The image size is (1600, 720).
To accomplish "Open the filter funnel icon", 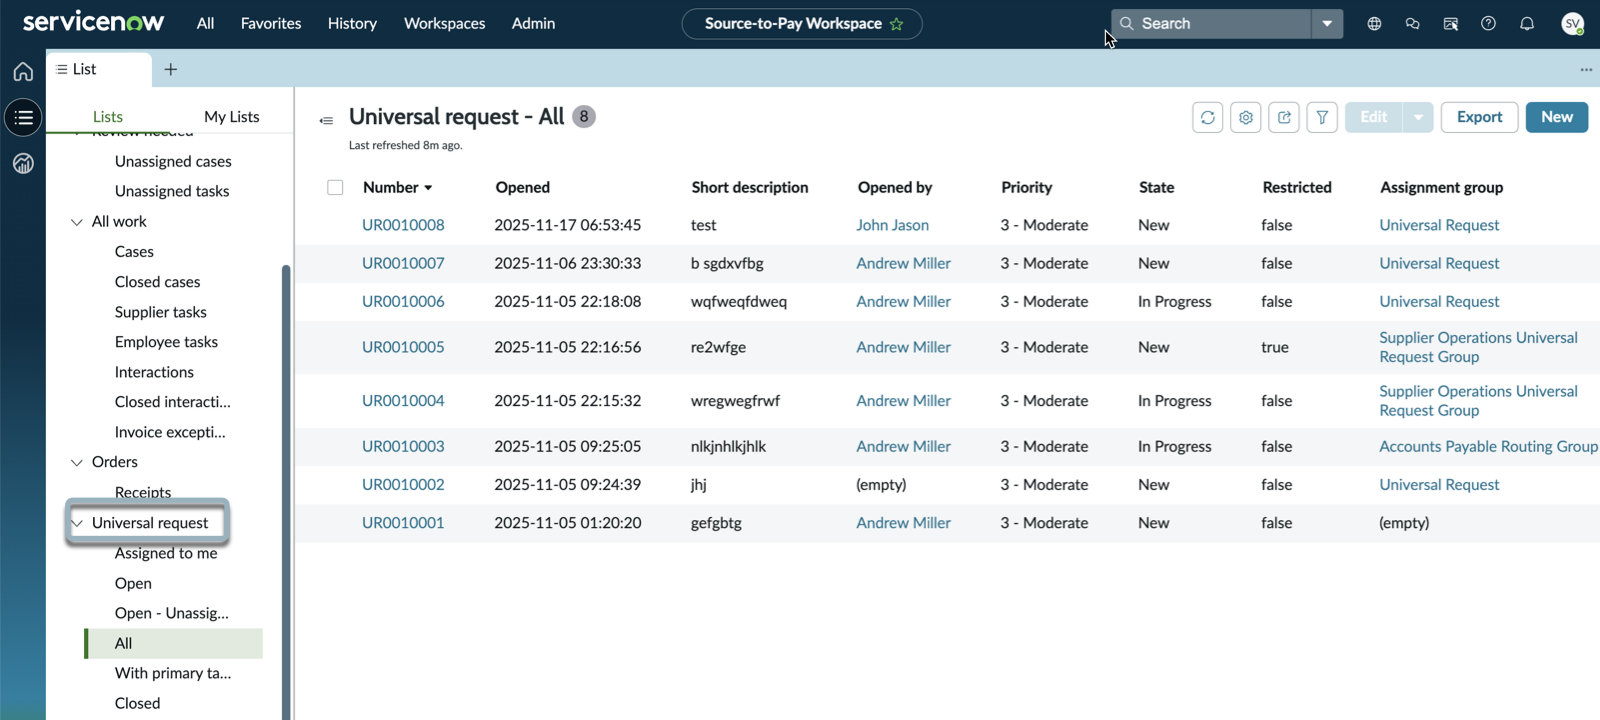I will click(x=1322, y=117).
